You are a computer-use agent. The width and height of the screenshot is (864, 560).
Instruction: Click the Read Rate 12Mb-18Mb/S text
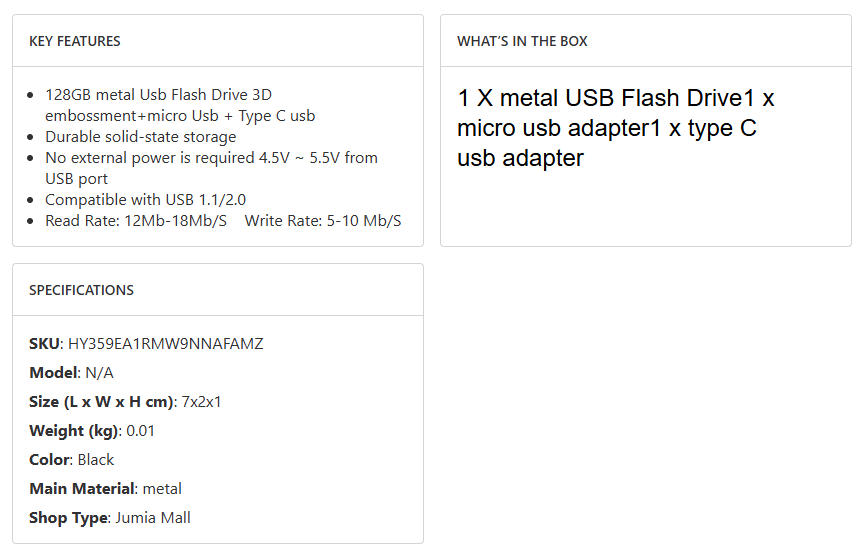(136, 221)
